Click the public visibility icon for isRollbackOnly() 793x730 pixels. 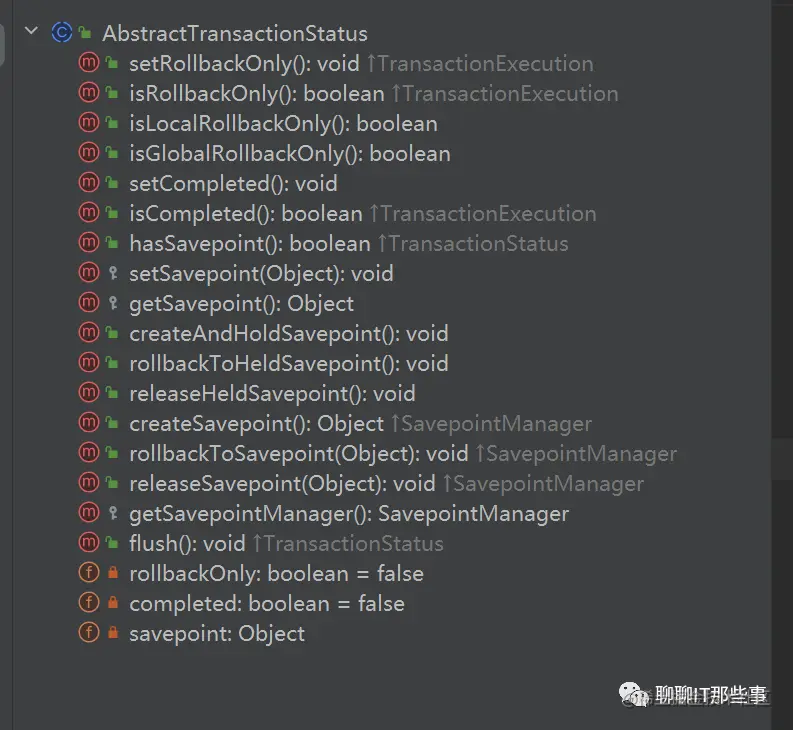pyautogui.click(x=112, y=93)
